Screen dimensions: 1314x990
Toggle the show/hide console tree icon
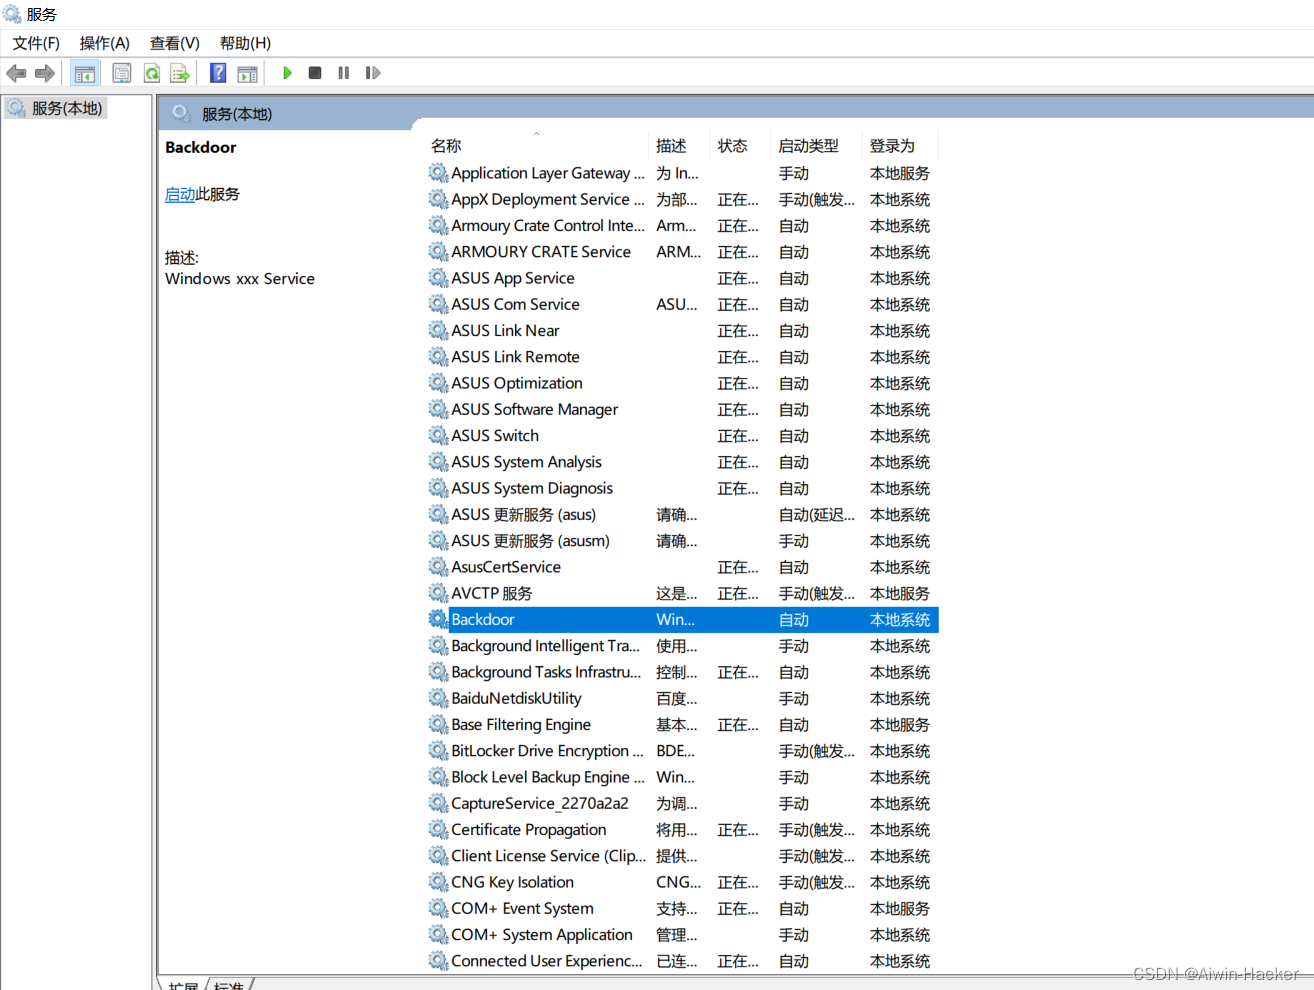[x=85, y=73]
